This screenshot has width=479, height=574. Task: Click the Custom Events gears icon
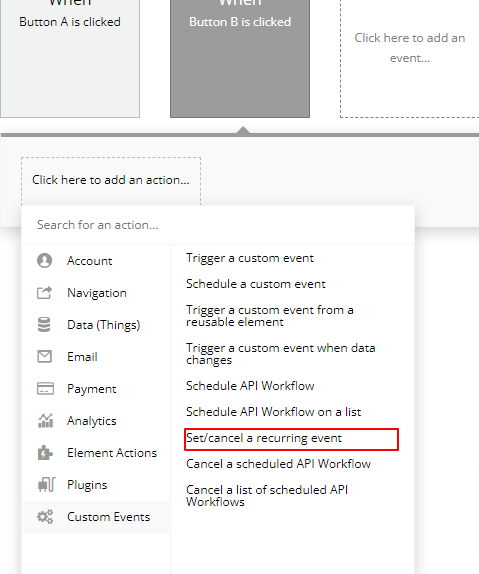(x=45, y=517)
